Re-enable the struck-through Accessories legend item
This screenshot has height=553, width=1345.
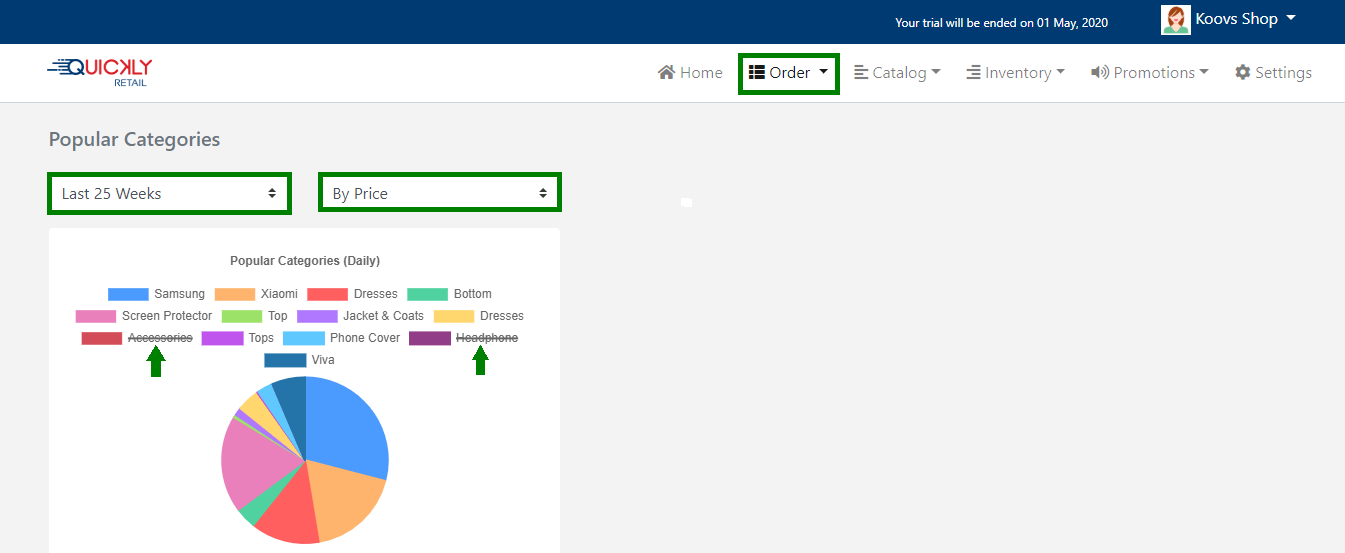159,338
